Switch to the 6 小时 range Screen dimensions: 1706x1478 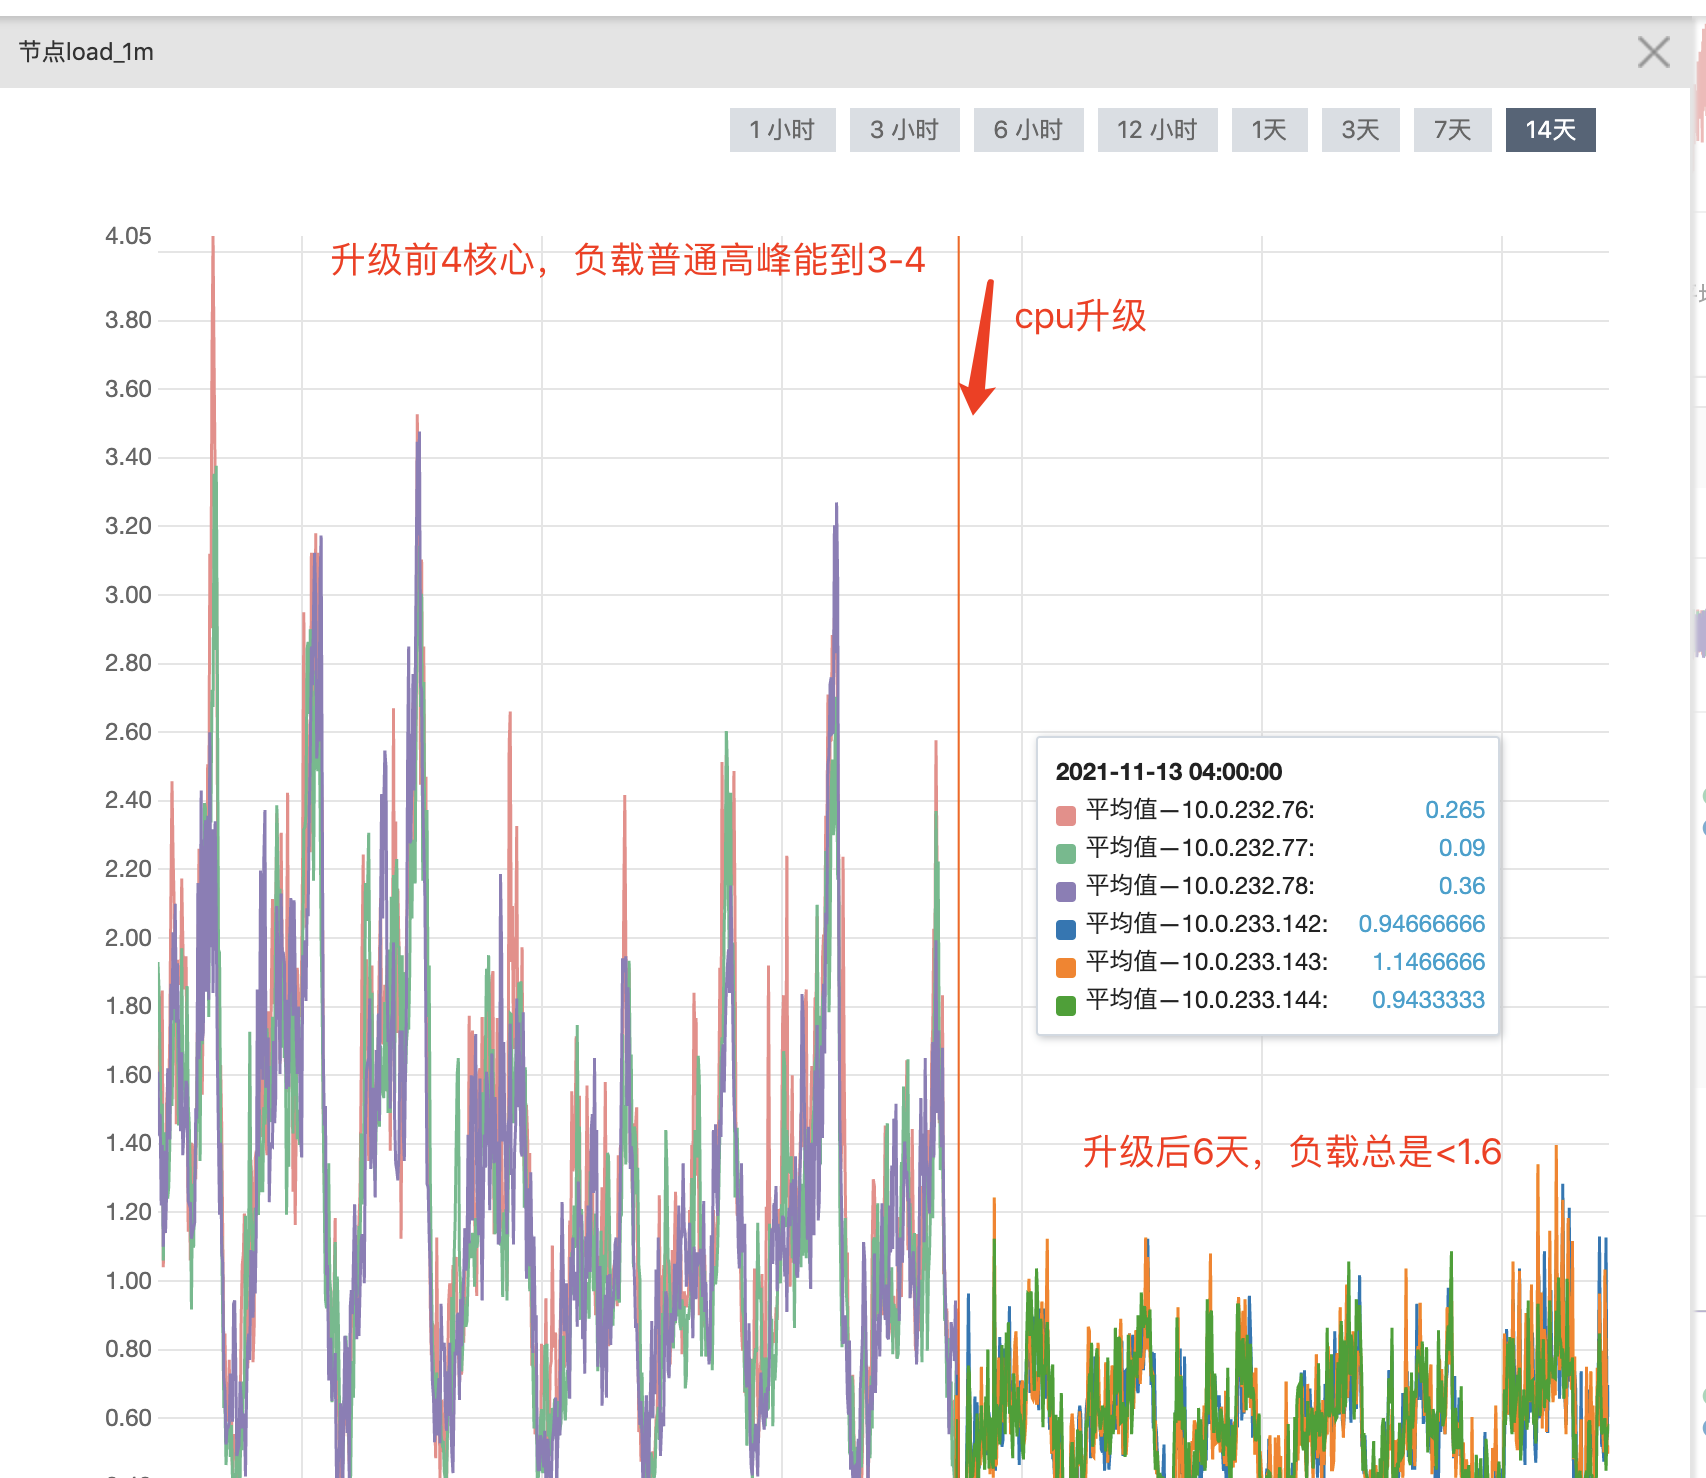[x=1028, y=130]
